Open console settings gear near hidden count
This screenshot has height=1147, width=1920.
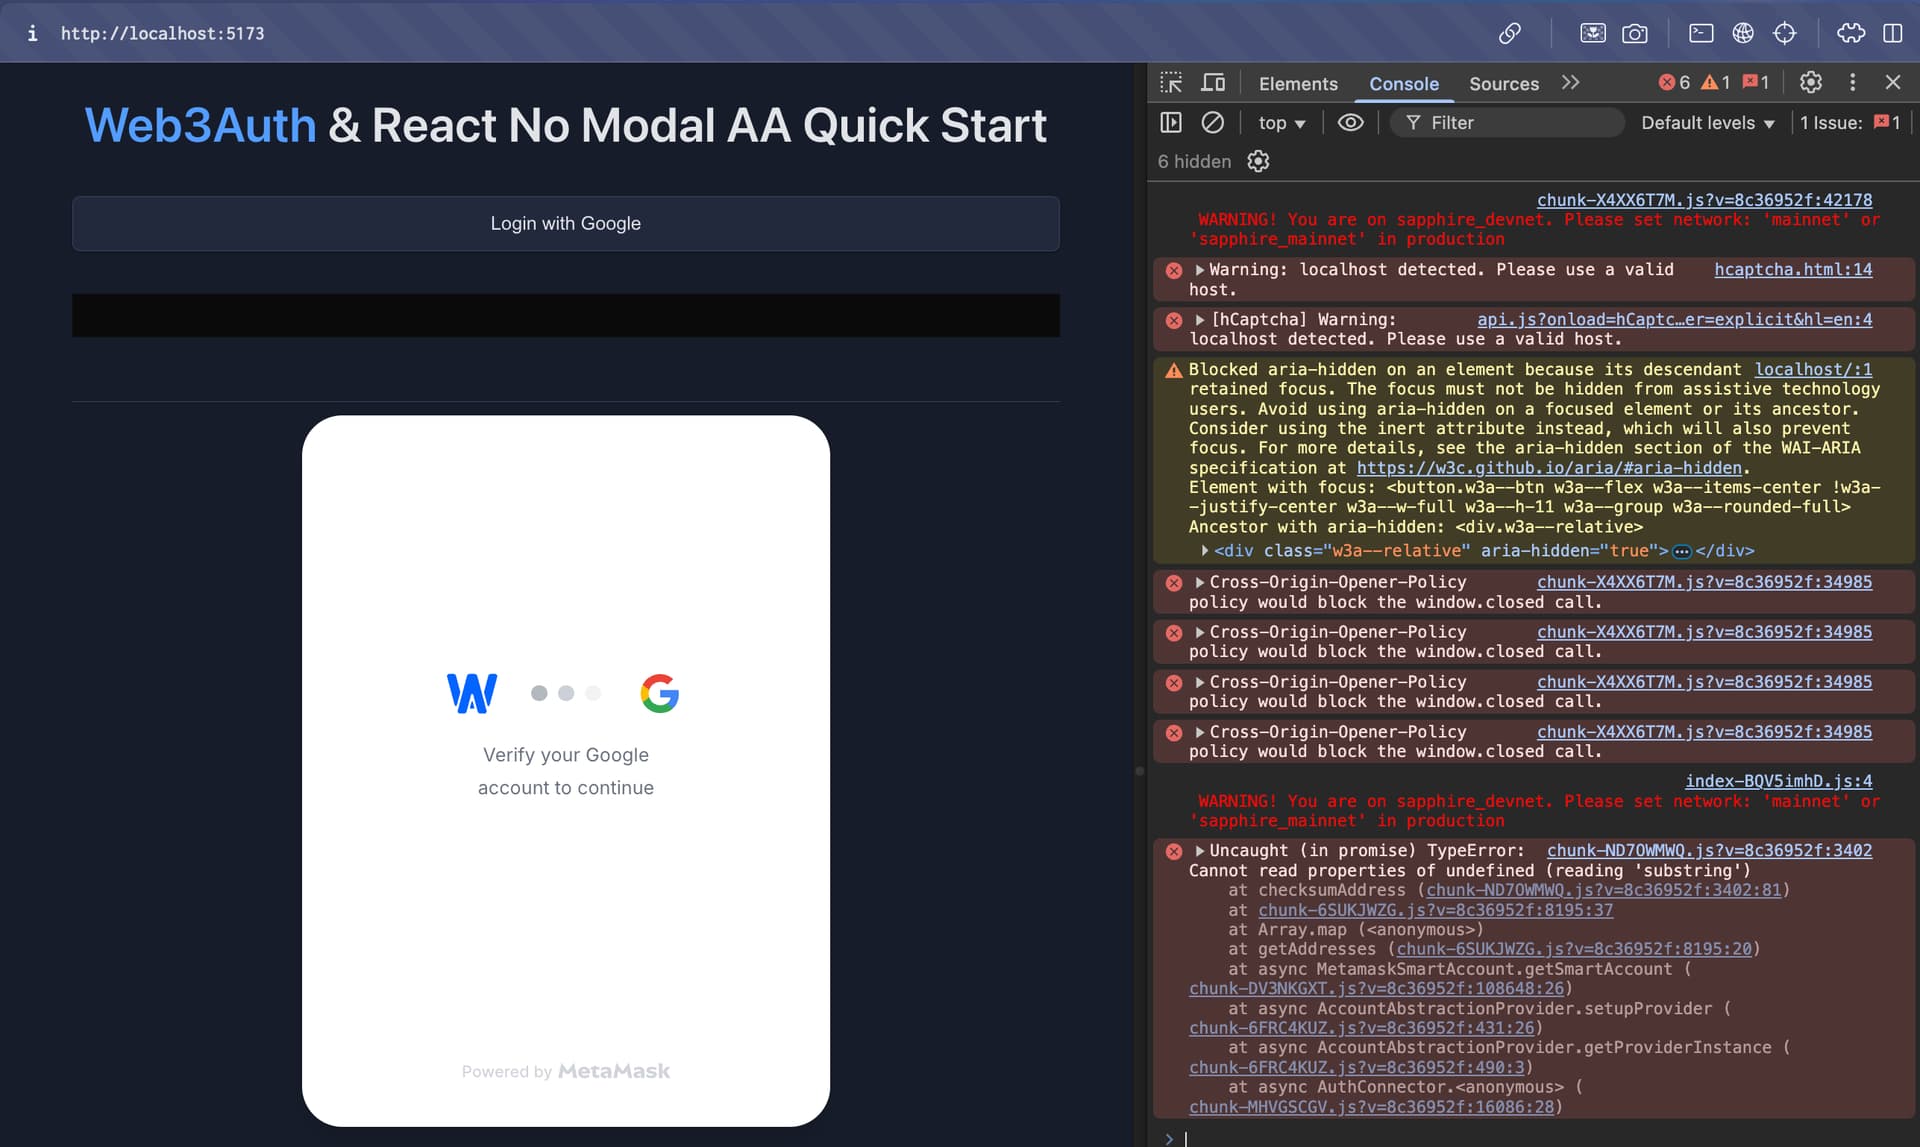[1258, 162]
